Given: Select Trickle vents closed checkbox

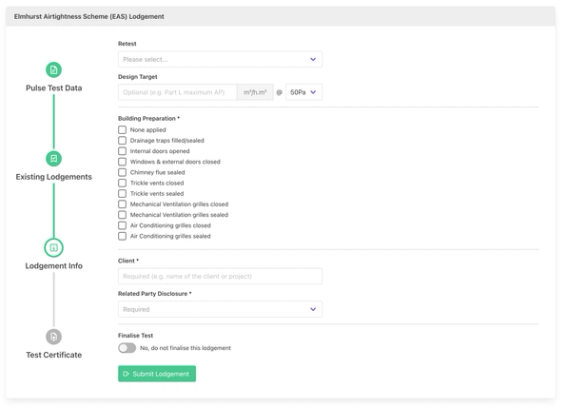Looking at the screenshot, I should click(x=123, y=183).
